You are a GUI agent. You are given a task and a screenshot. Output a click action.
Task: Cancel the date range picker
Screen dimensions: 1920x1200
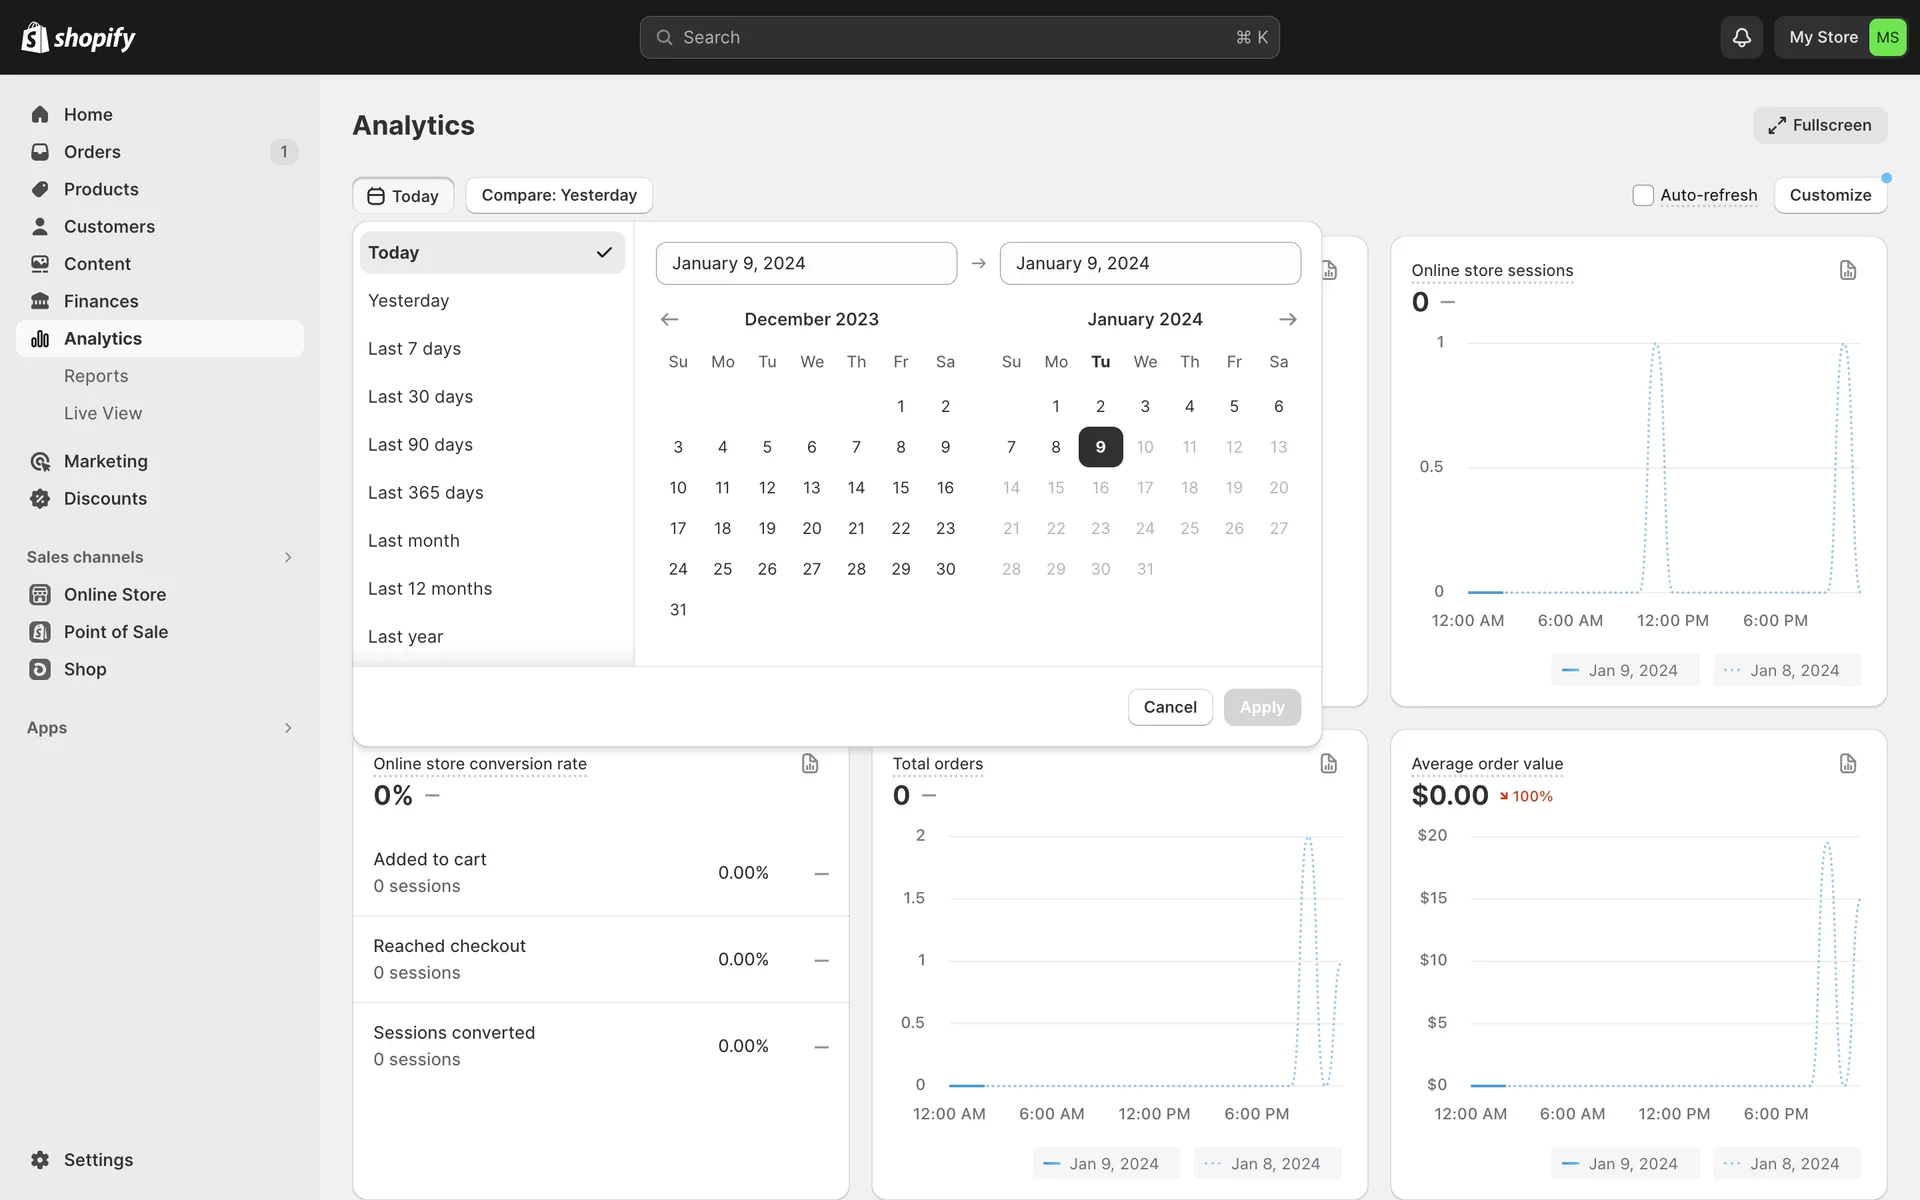(x=1169, y=707)
